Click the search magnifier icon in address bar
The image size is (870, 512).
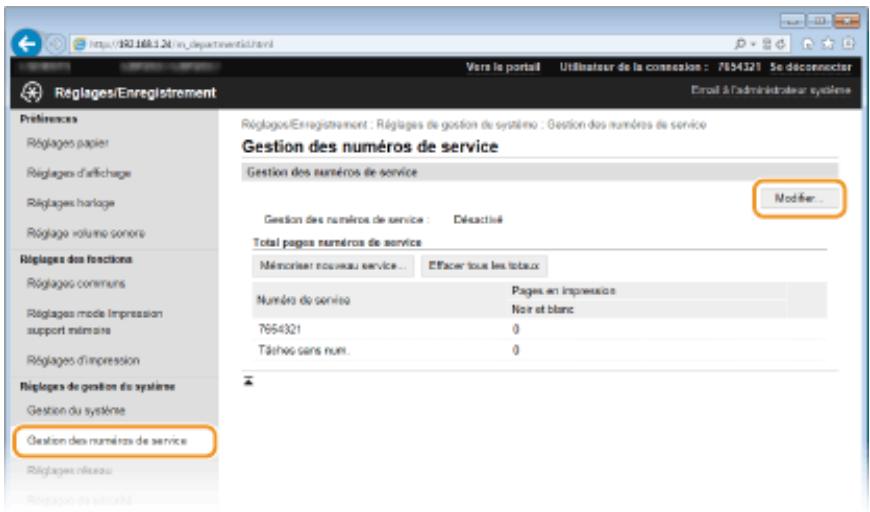point(740,44)
